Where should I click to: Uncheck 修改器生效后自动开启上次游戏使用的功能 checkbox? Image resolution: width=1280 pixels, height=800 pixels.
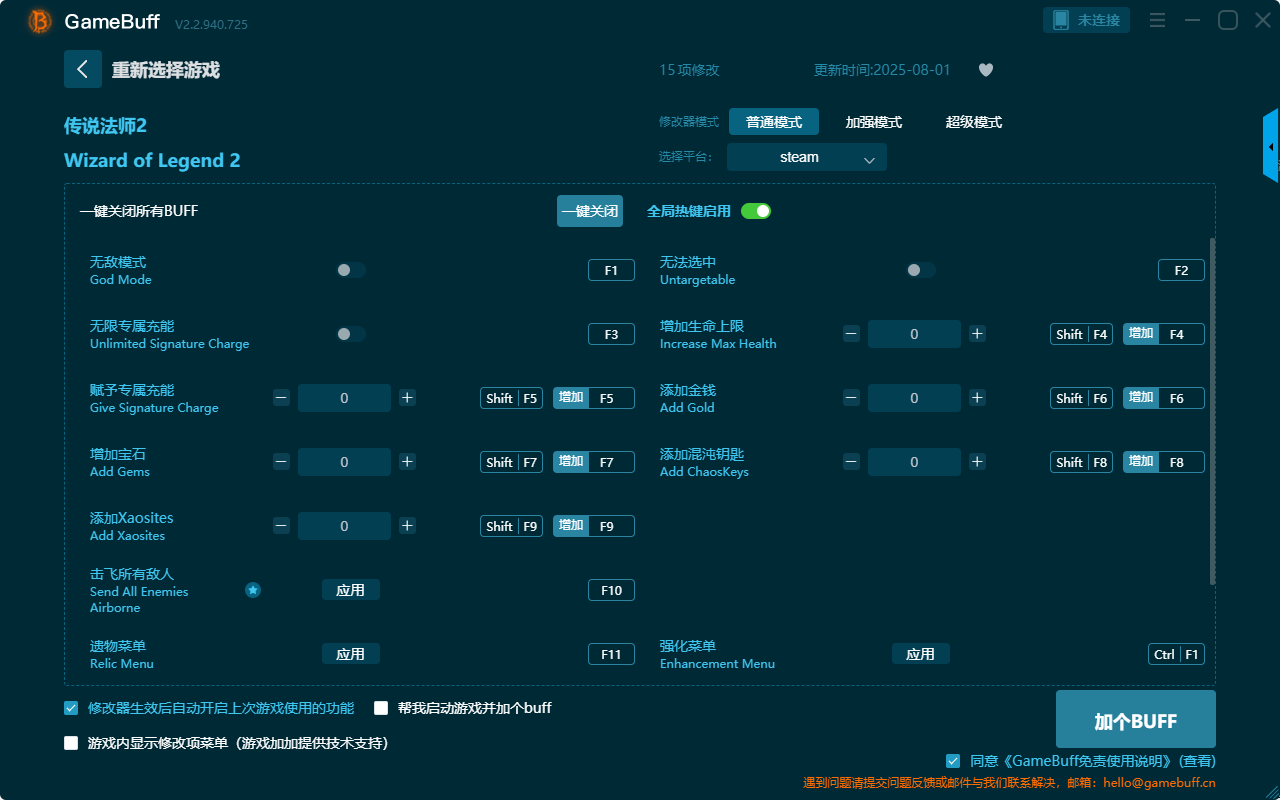click(71, 708)
